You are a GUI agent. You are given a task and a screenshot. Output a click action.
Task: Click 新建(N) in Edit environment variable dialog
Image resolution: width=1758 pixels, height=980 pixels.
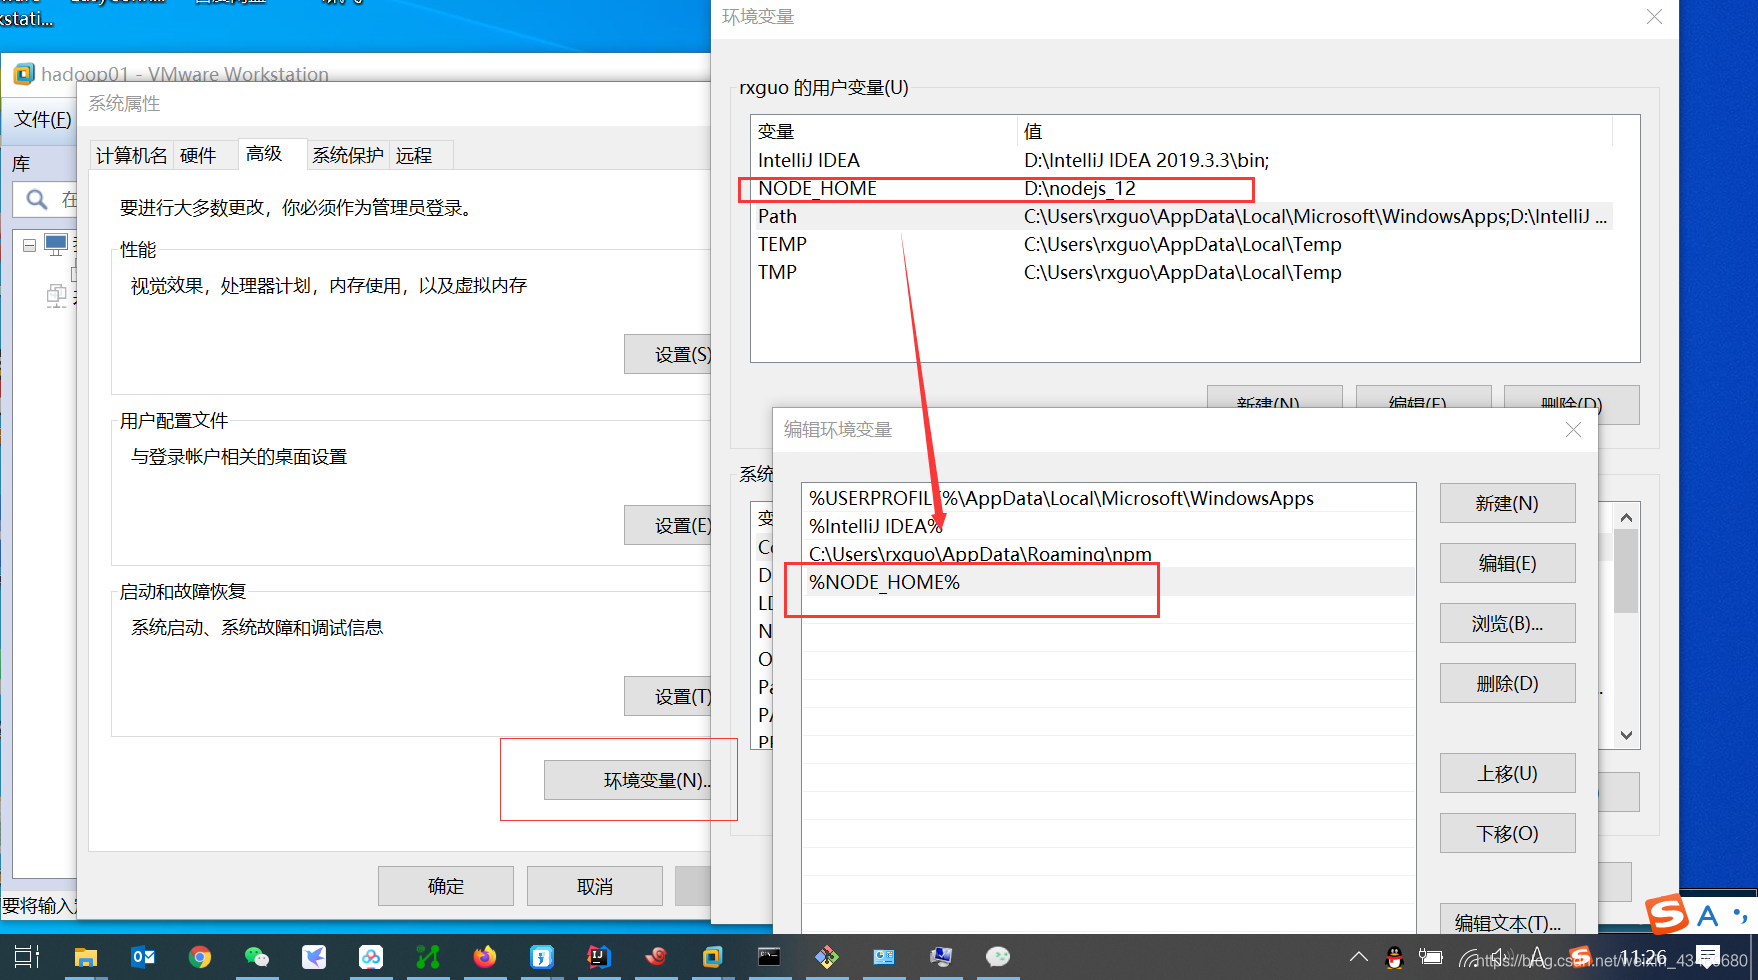pos(1507,503)
